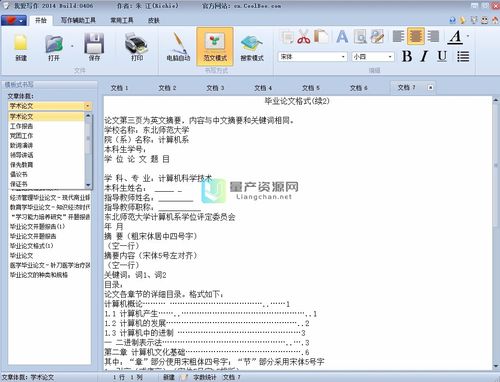Click the underlined A font color icon
Image resolution: width=500 pixels, height=382 pixels.
[455, 37]
